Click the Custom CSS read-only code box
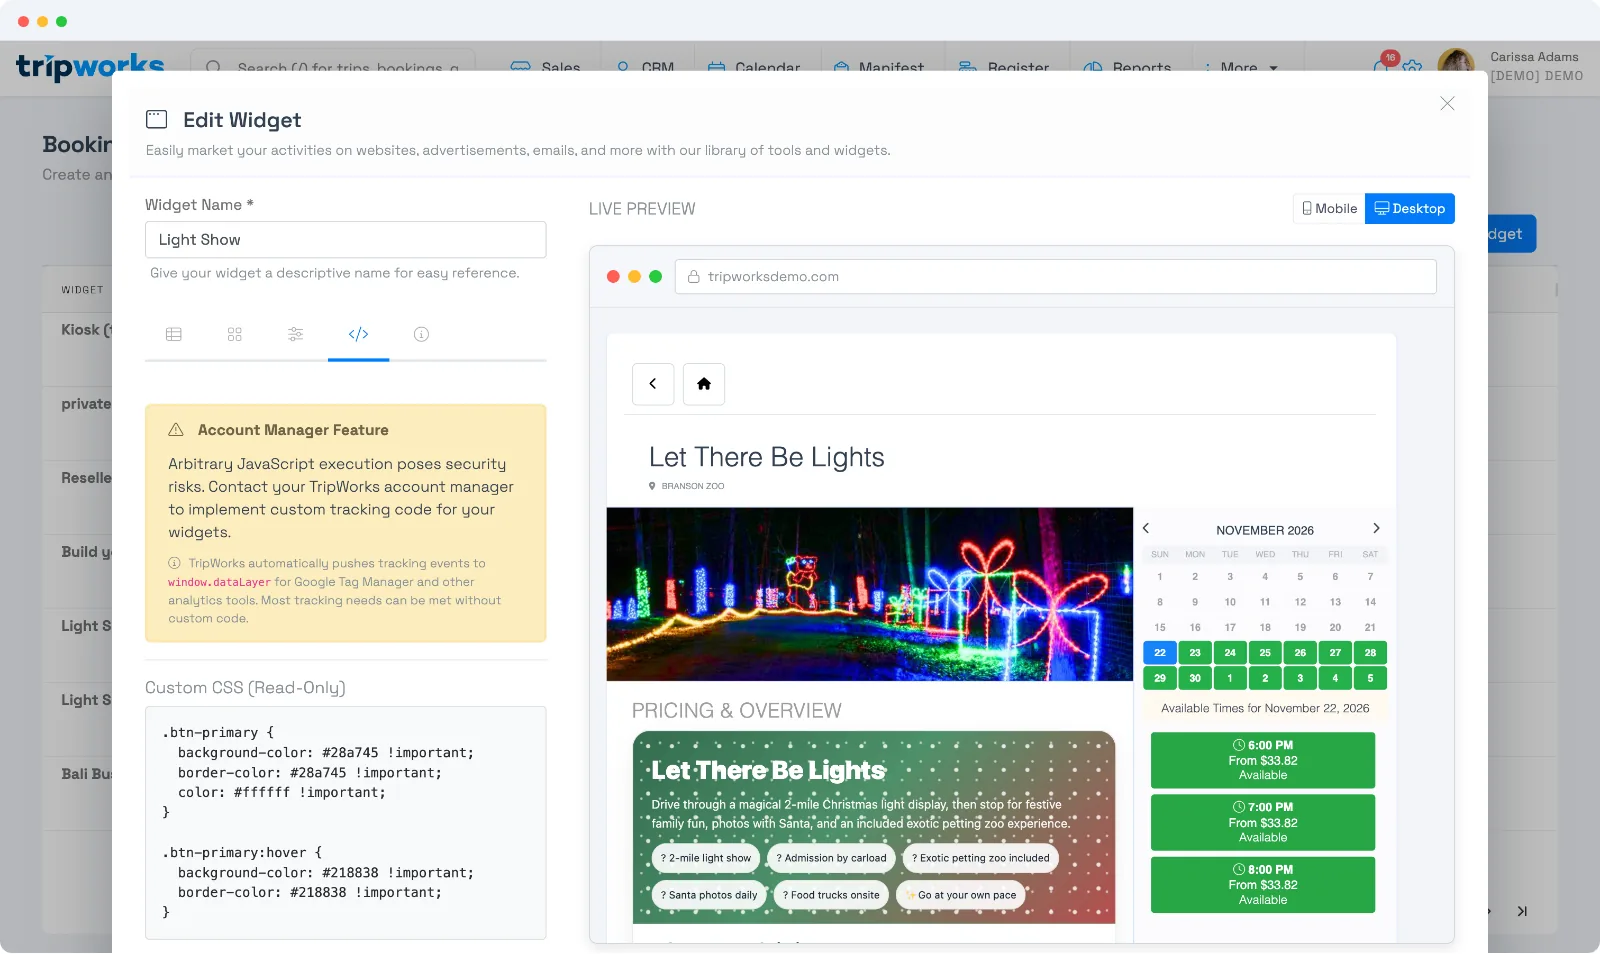The image size is (1600, 954). [346, 823]
